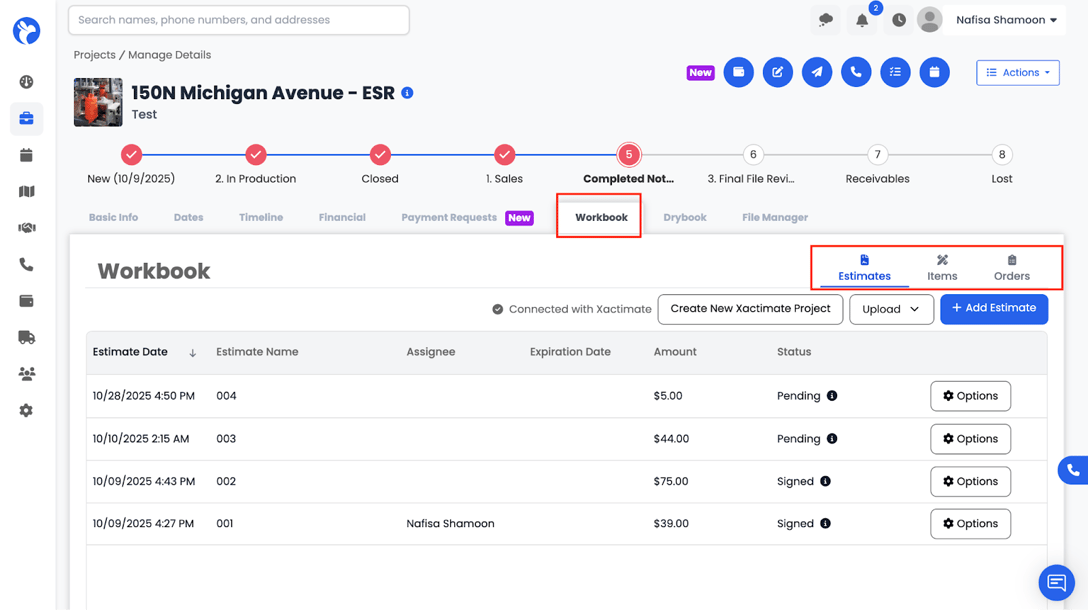1088x610 pixels.
Task: Switch to the Financial tab
Action: pyautogui.click(x=342, y=217)
